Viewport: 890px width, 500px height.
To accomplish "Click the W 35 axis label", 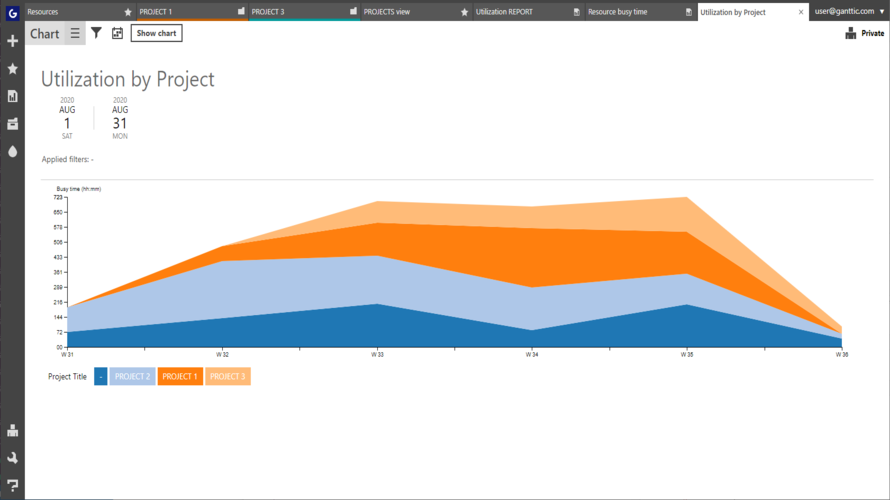I will click(x=687, y=355).
